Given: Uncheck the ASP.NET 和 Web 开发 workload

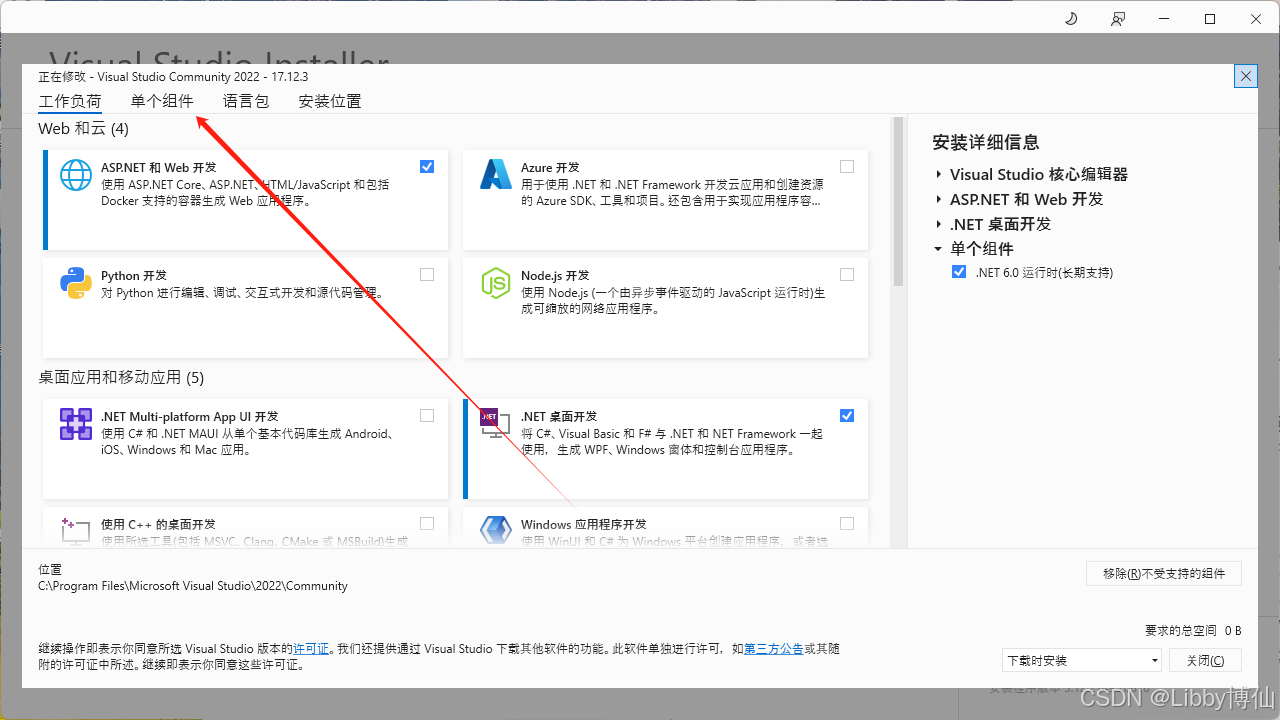Looking at the screenshot, I should point(427,167).
